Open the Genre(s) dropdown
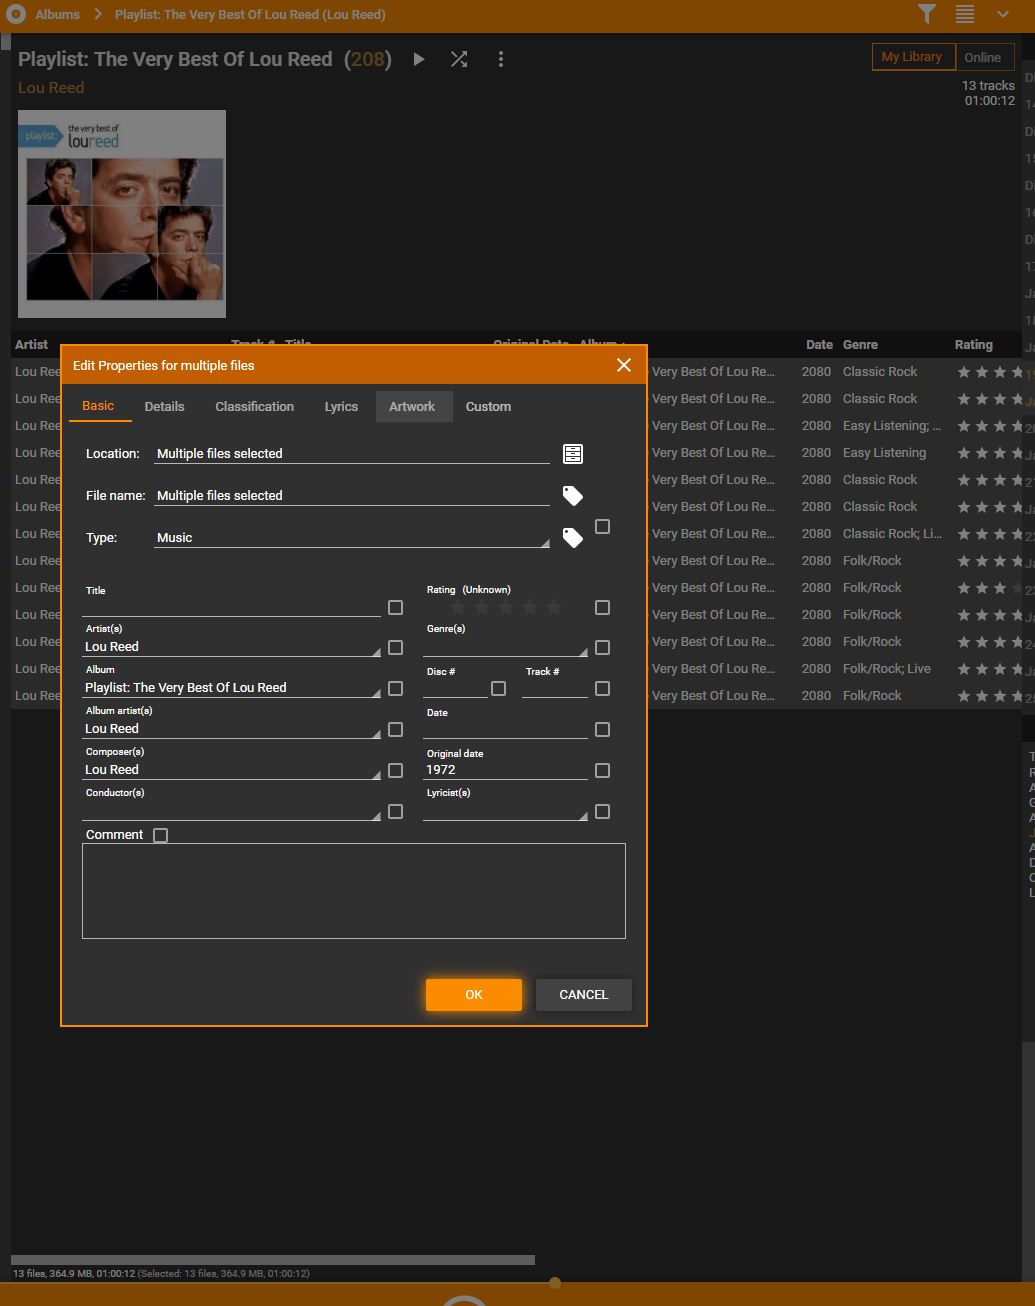The width and height of the screenshot is (1035, 1306). pyautogui.click(x=583, y=652)
